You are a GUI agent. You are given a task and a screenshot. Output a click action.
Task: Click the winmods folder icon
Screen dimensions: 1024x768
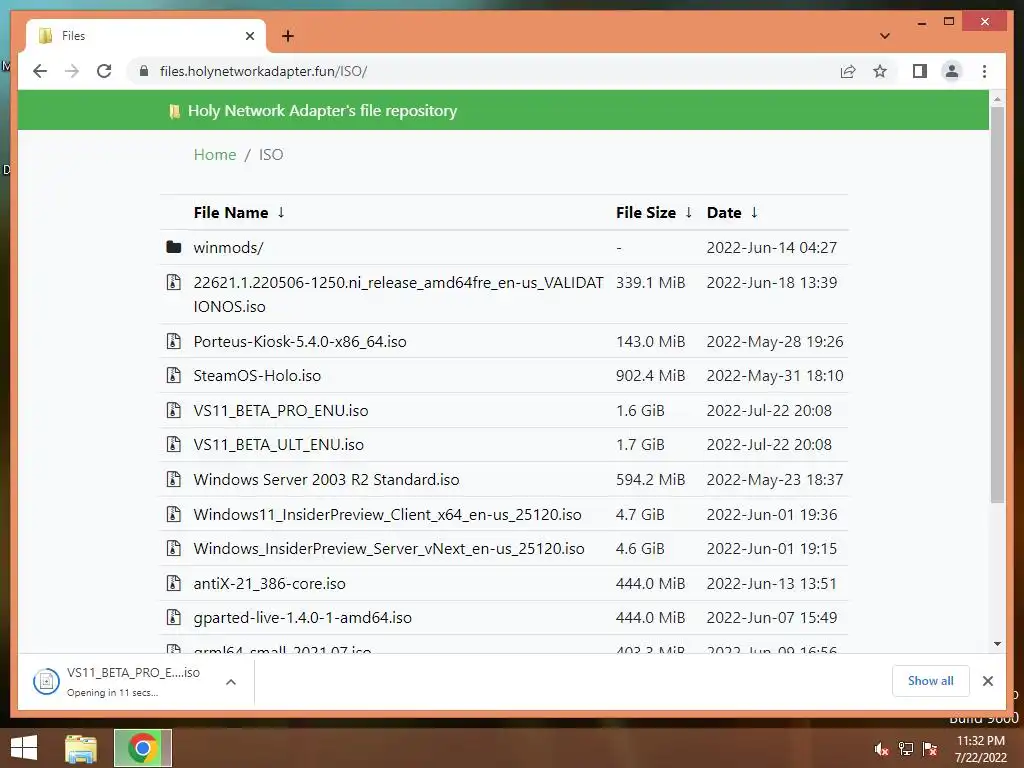click(173, 247)
